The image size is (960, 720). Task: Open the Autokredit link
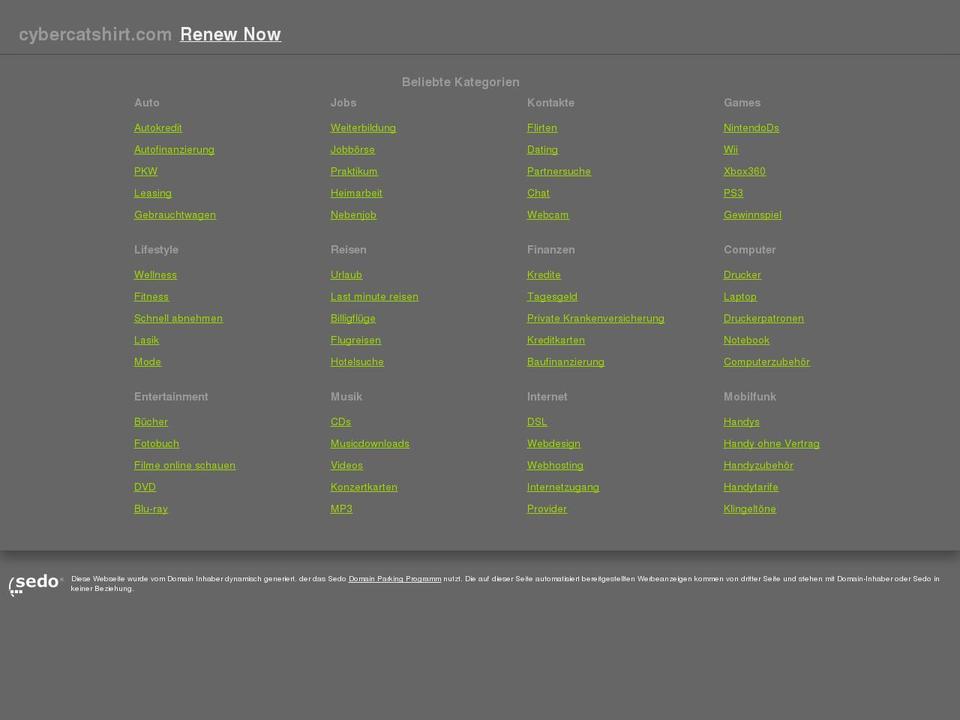[x=158, y=128]
